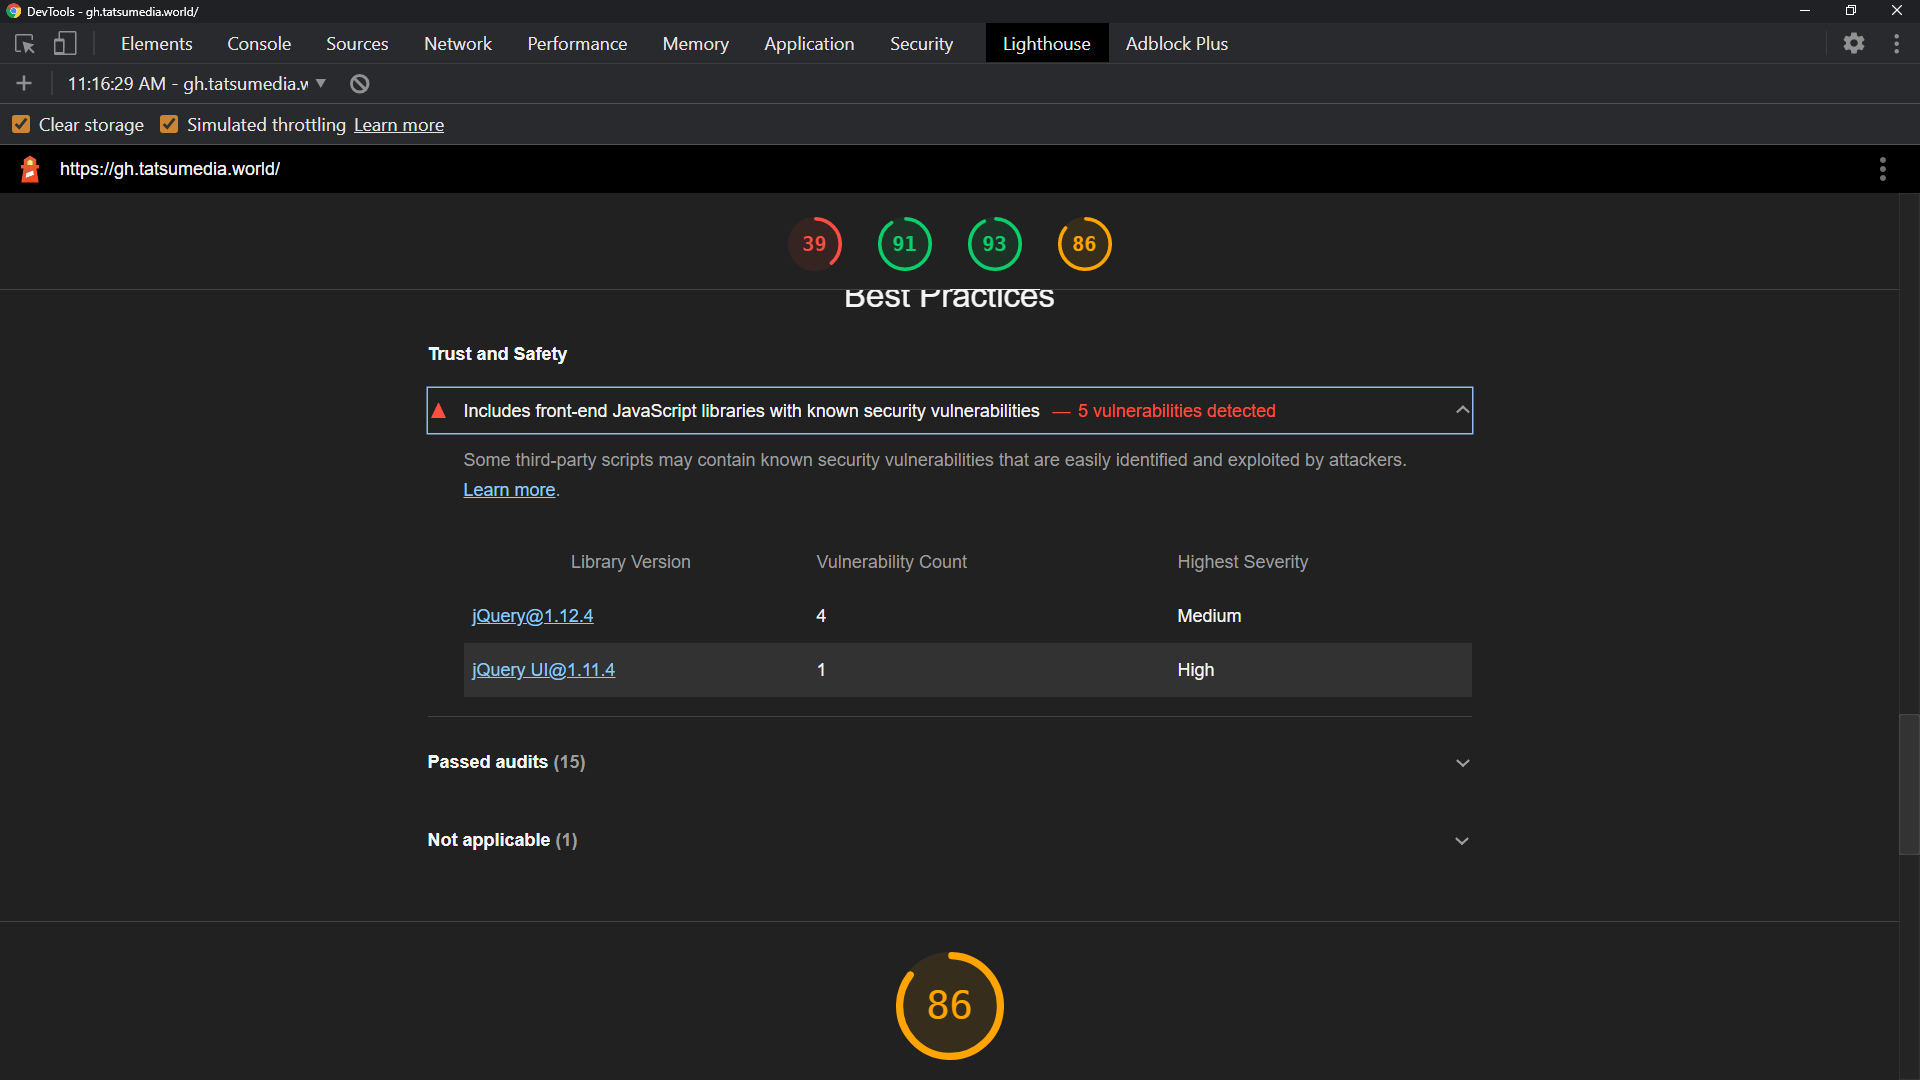This screenshot has height=1080, width=1920.
Task: Click the inspect element picker icon
Action: [25, 44]
